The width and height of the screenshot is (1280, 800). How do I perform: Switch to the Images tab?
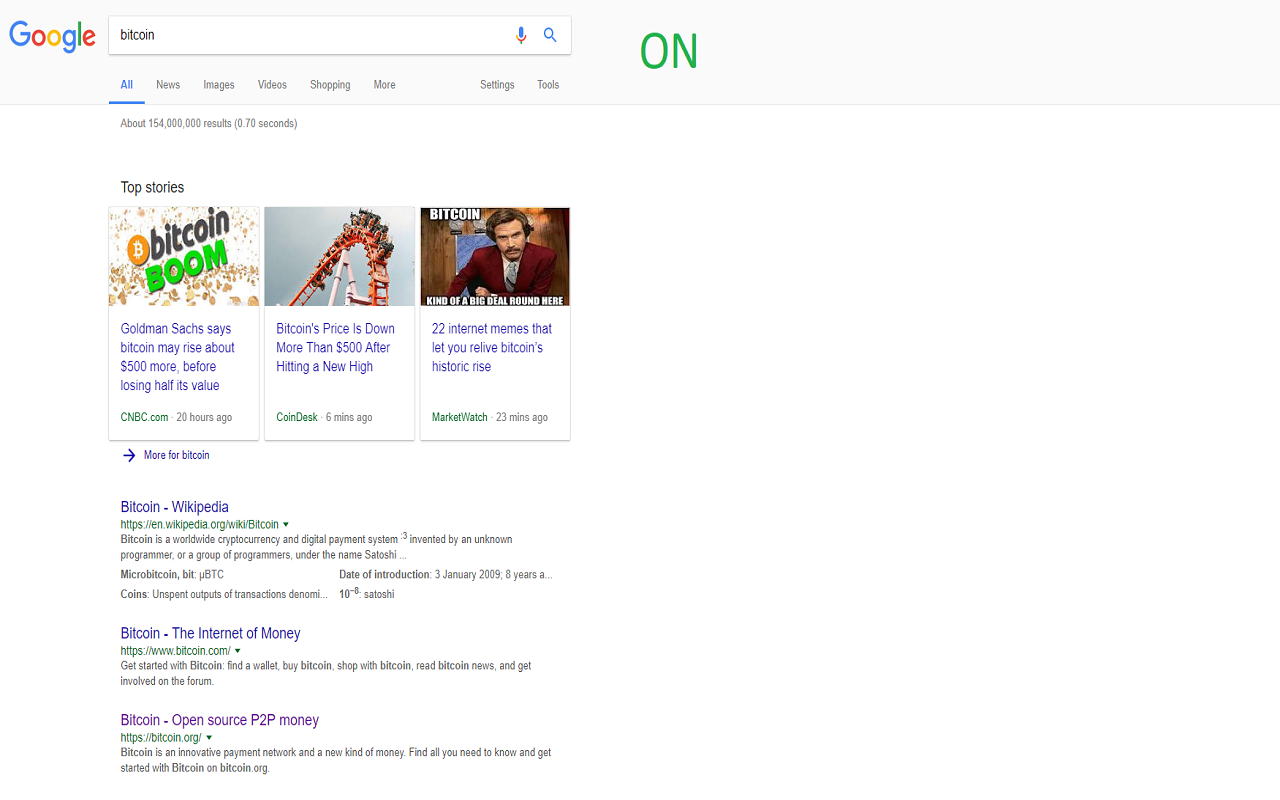click(219, 85)
